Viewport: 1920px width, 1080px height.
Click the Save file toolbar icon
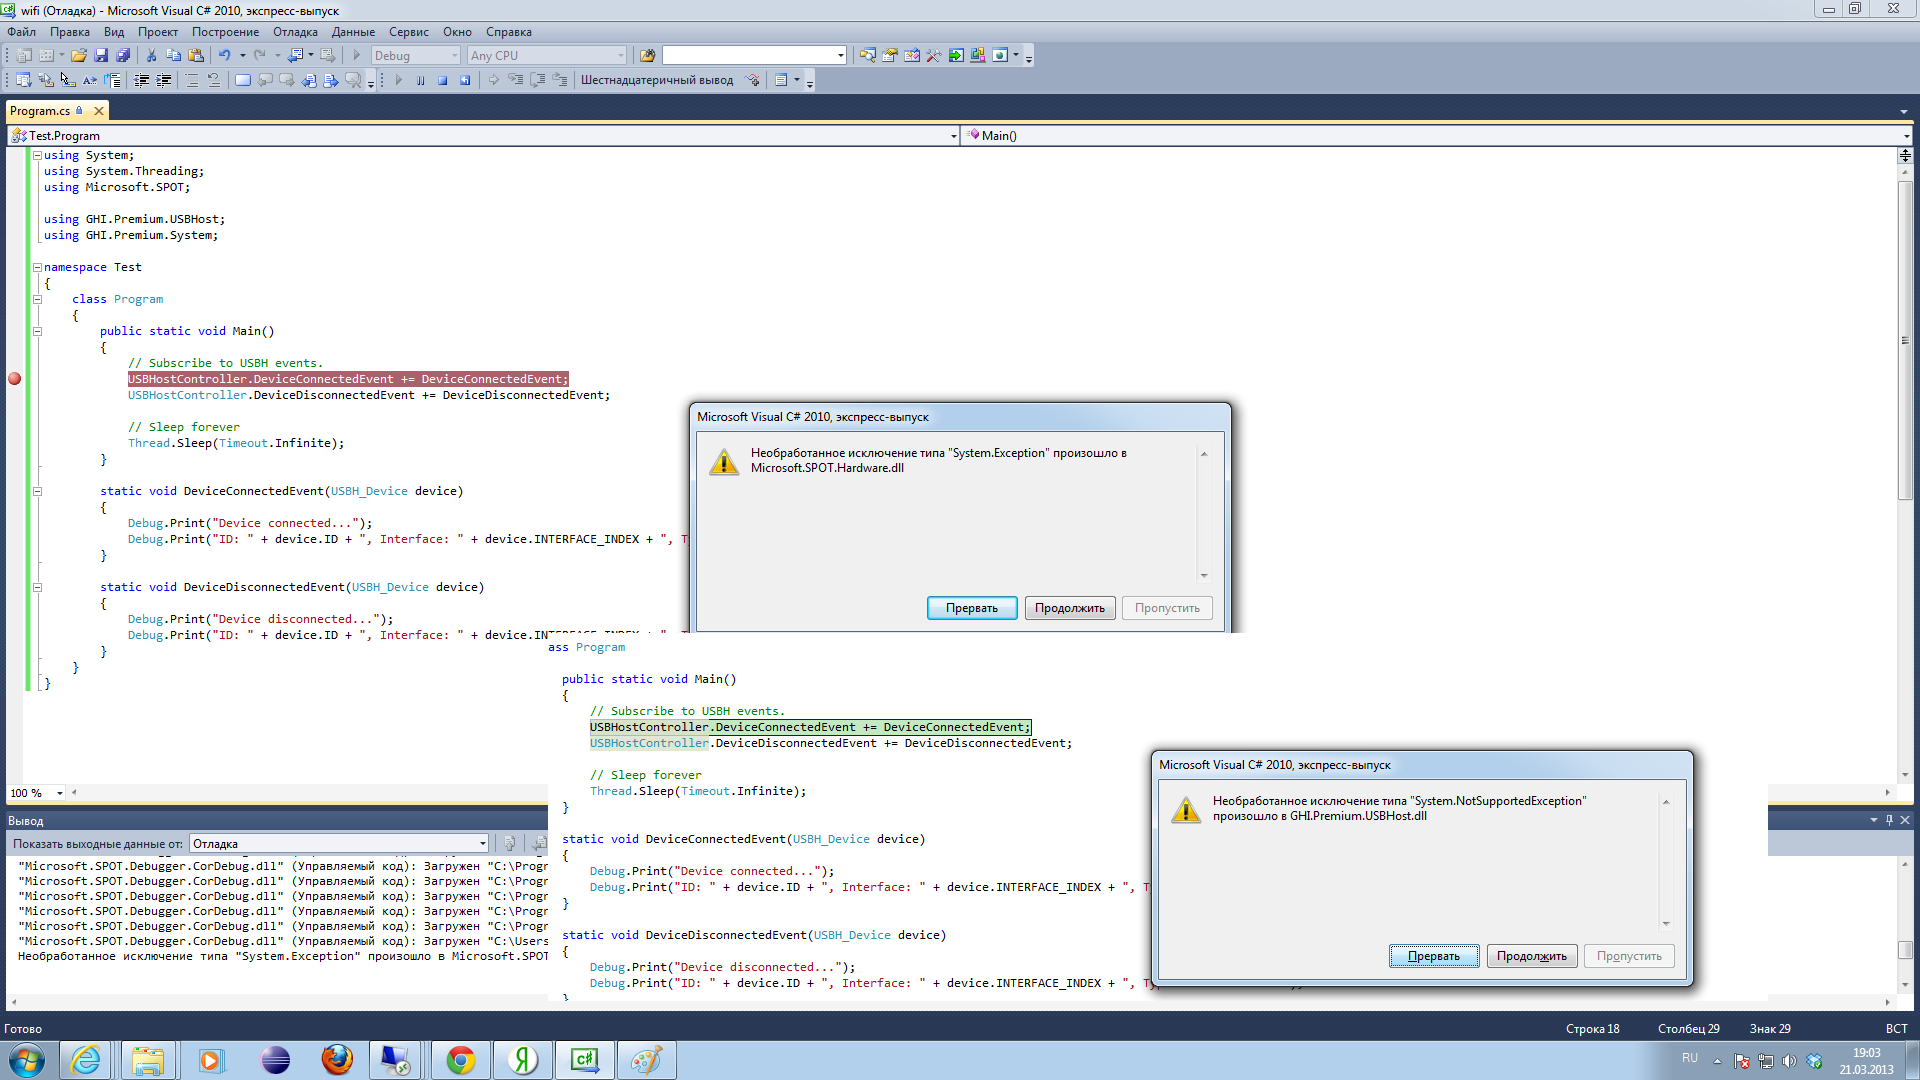pyautogui.click(x=101, y=56)
